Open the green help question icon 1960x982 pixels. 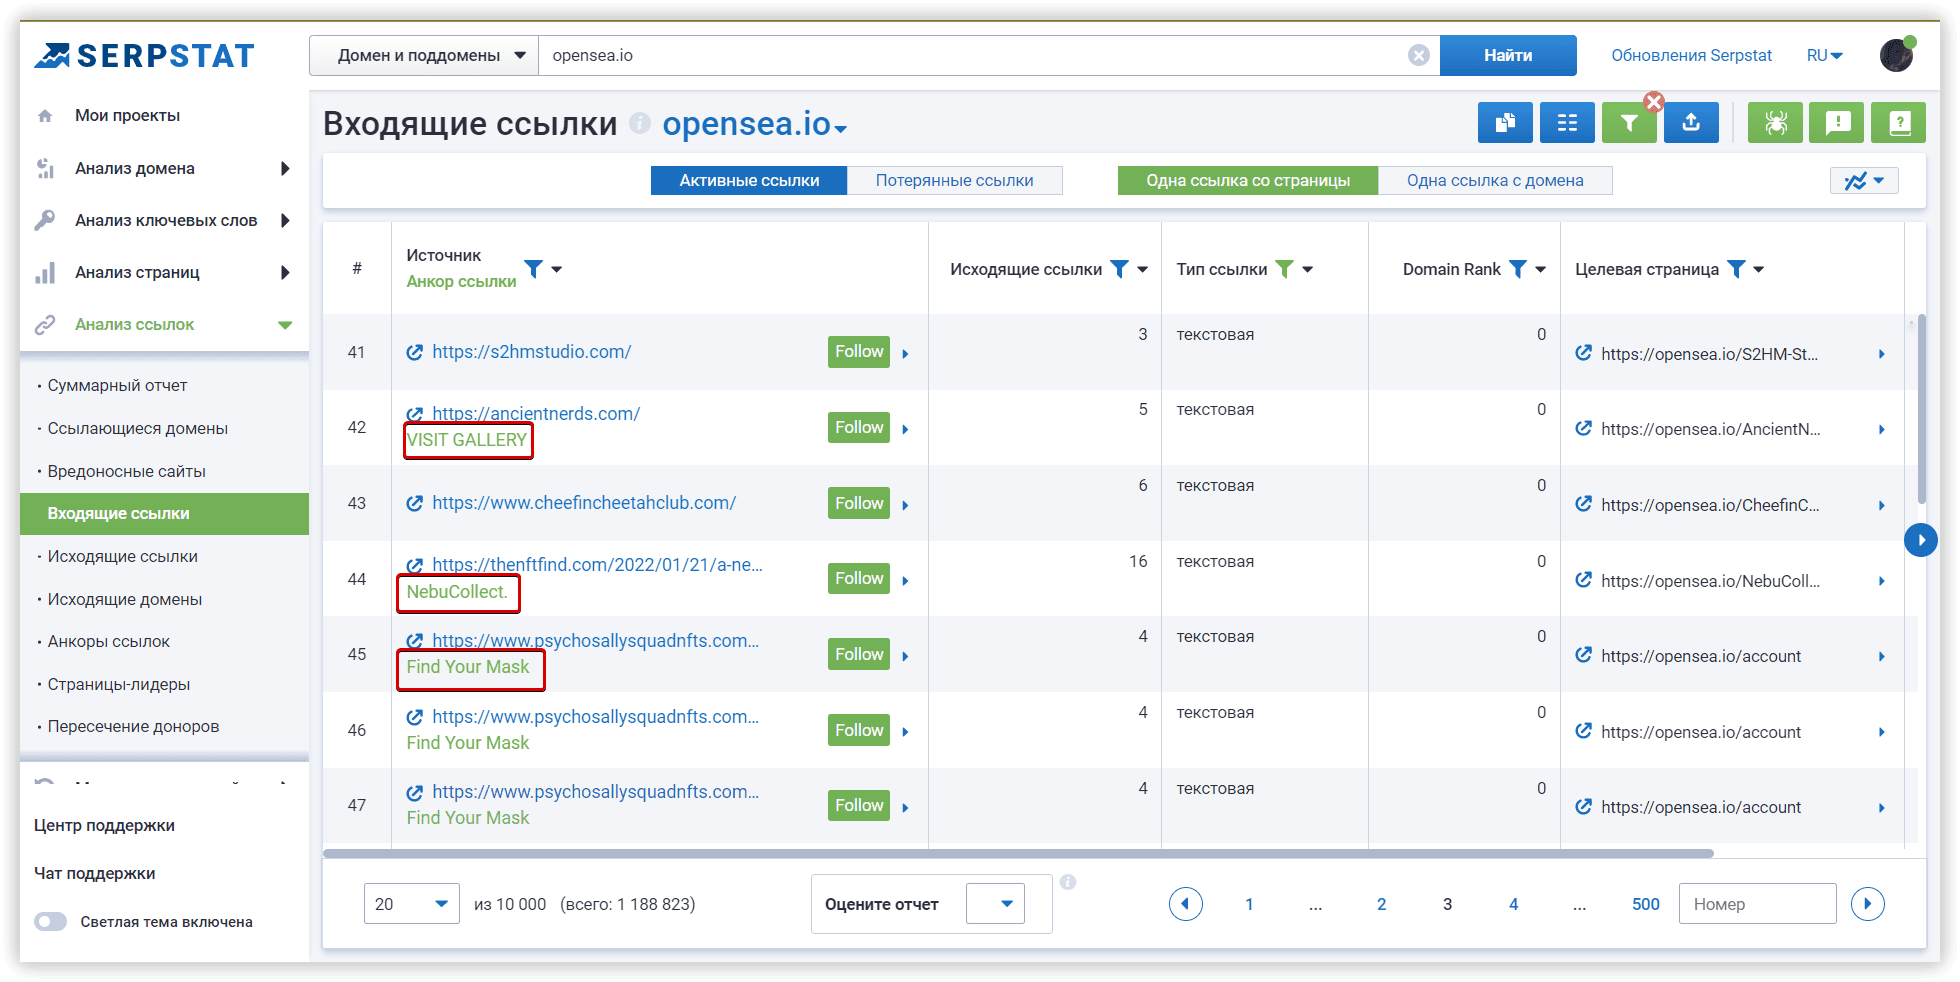(x=1899, y=123)
